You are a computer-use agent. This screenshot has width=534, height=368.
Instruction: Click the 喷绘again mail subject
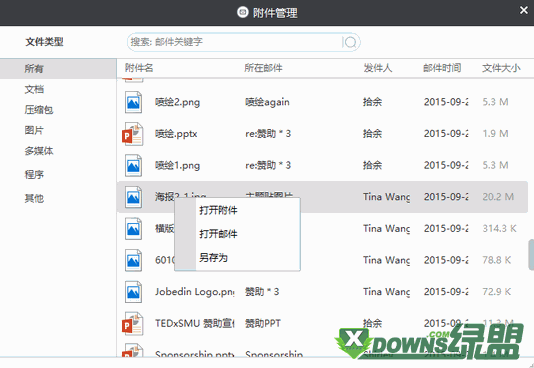pyautogui.click(x=267, y=102)
